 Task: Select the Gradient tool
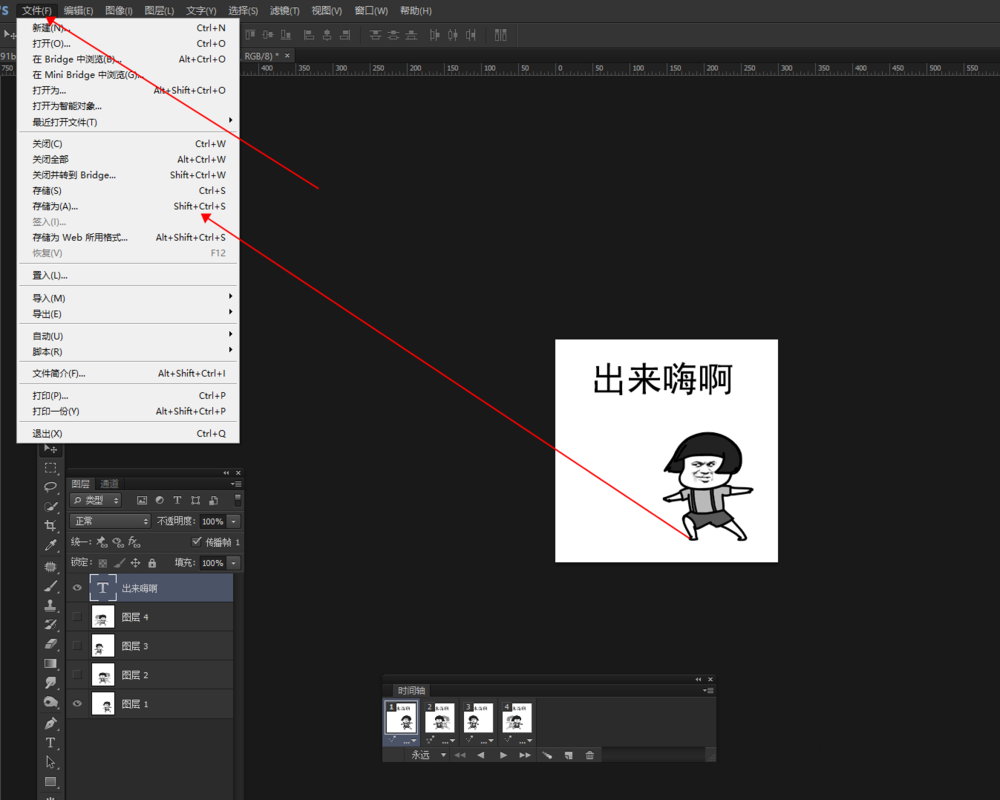(50, 663)
